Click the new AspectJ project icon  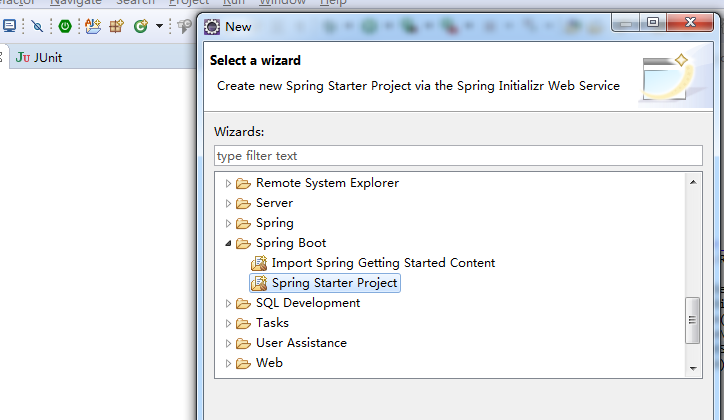[93, 26]
